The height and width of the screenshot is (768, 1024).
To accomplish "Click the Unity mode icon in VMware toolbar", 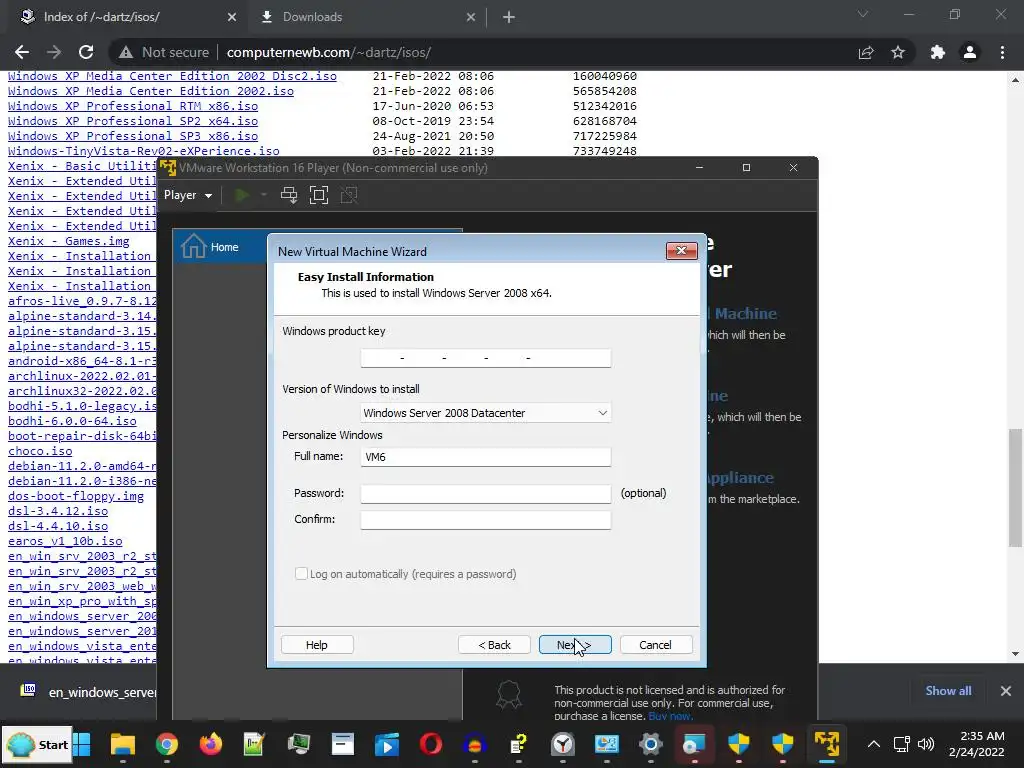I will coord(349,195).
